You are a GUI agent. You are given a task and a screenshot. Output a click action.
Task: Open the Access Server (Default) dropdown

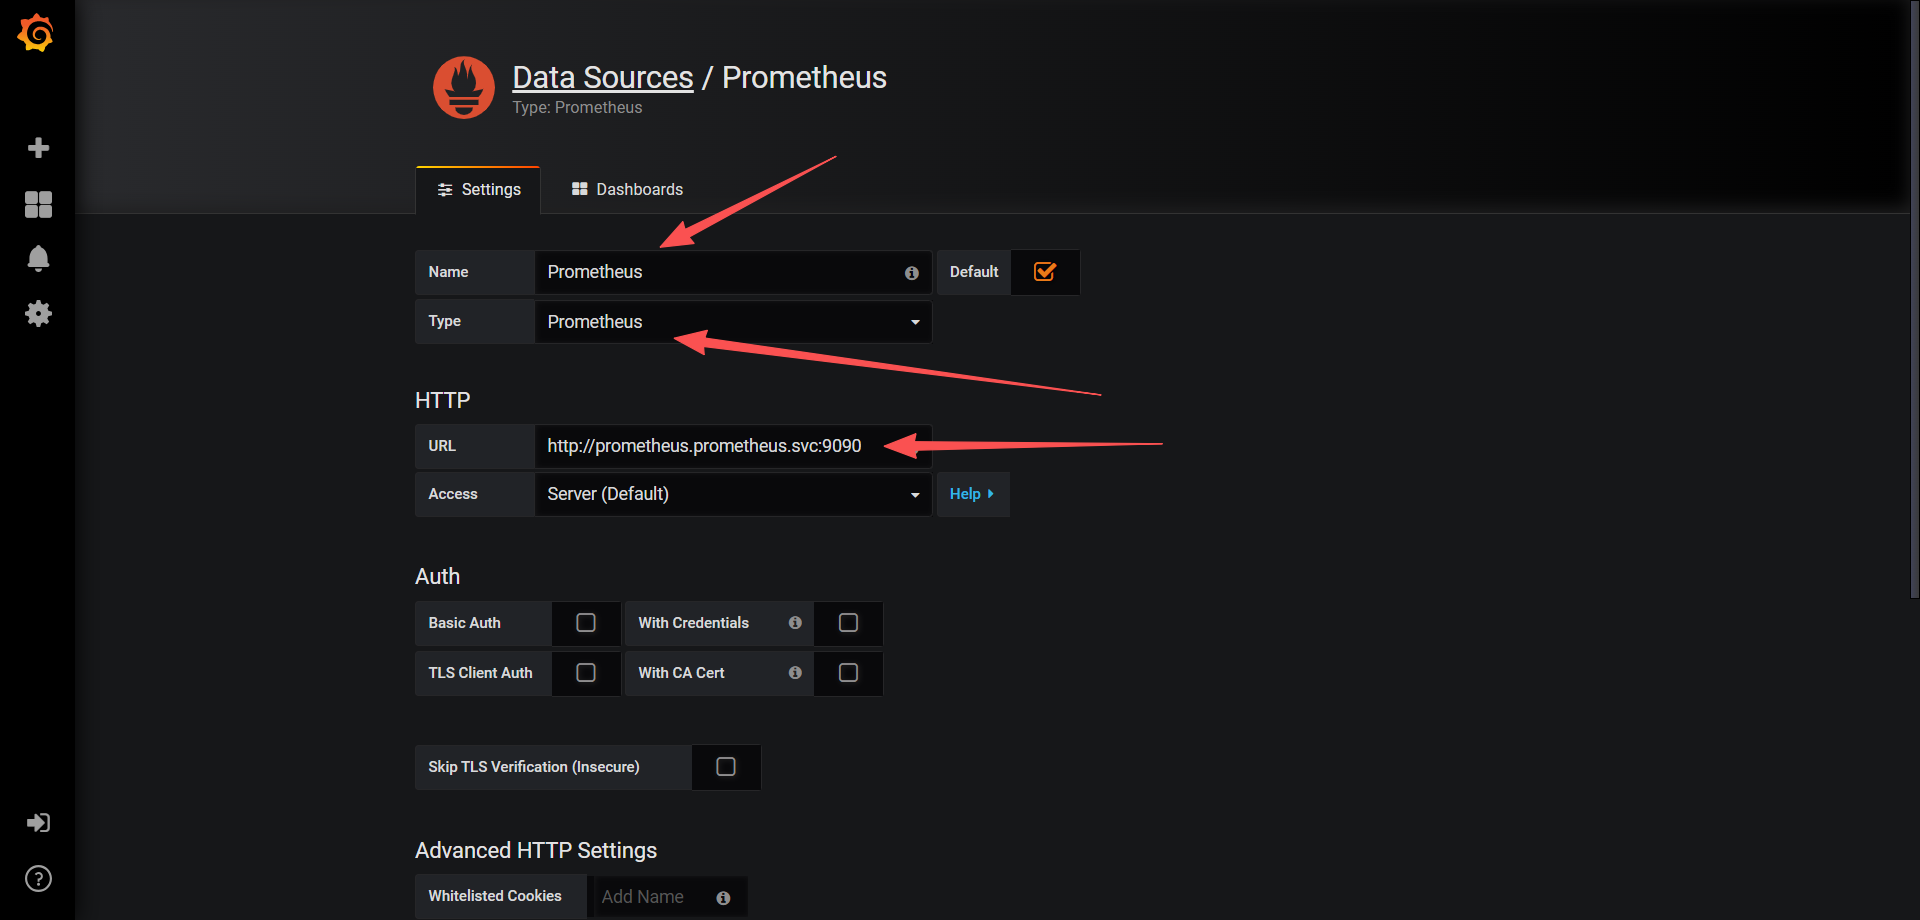733,494
